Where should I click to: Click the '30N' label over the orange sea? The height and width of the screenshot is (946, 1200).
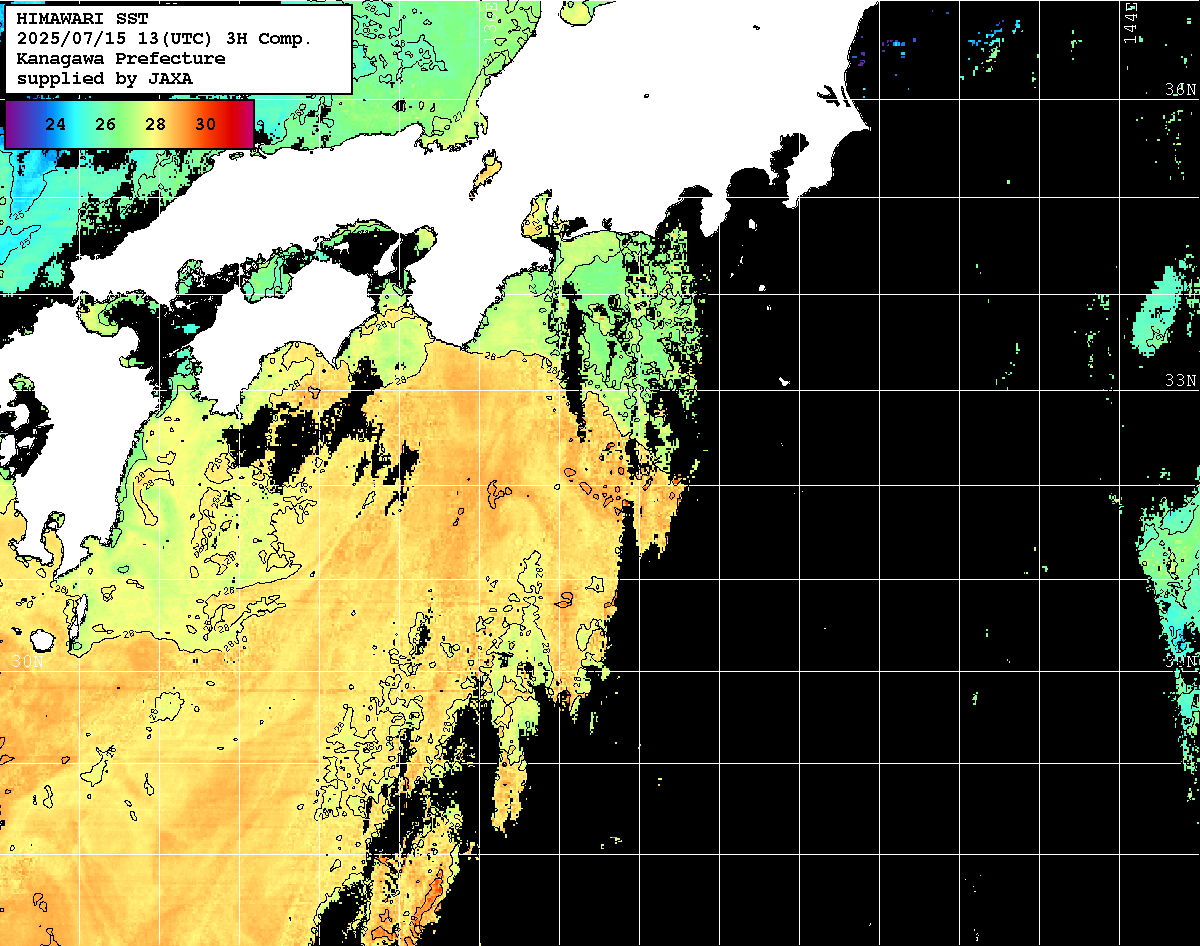[x=28, y=662]
